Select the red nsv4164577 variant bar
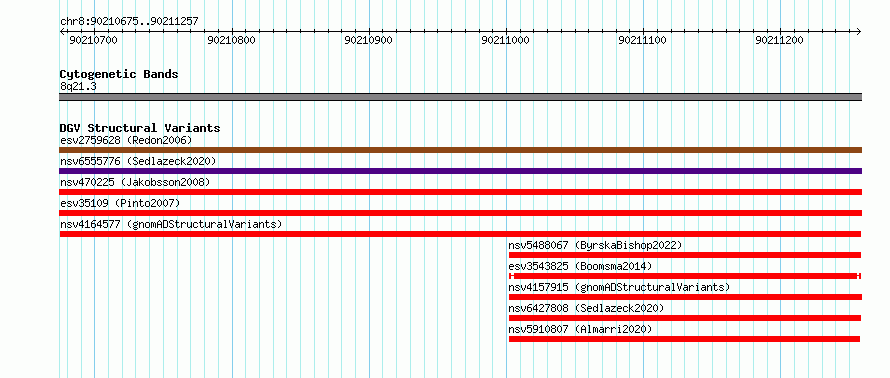The height and width of the screenshot is (378, 890). (x=460, y=234)
